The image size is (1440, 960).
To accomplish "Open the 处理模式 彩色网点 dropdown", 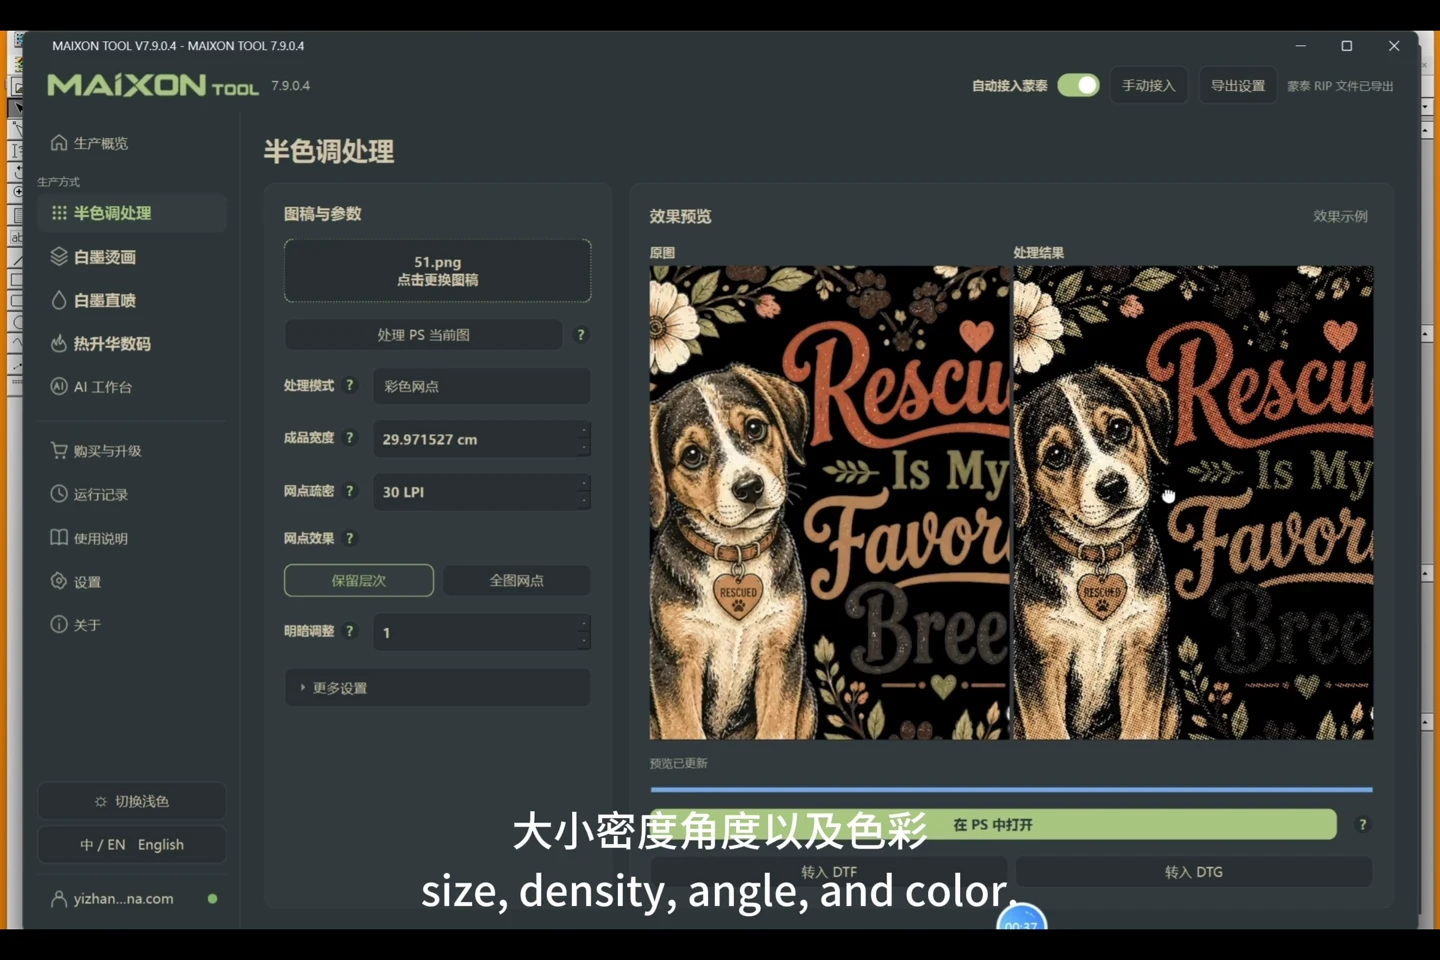I will click(482, 386).
